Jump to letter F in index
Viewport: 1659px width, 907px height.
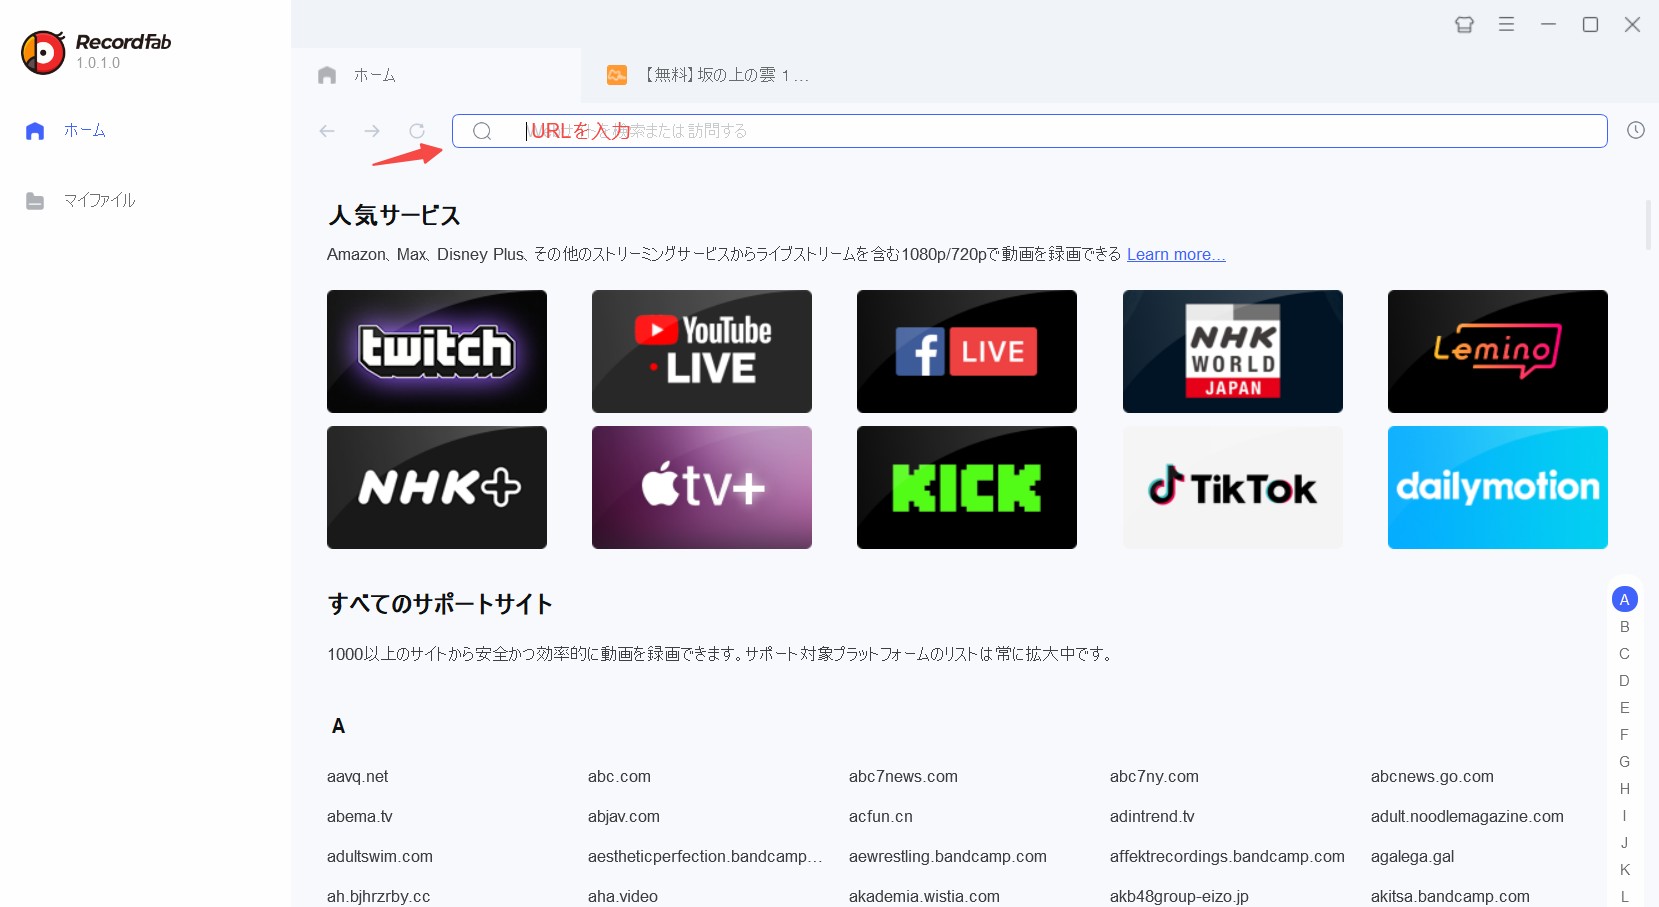click(x=1625, y=734)
